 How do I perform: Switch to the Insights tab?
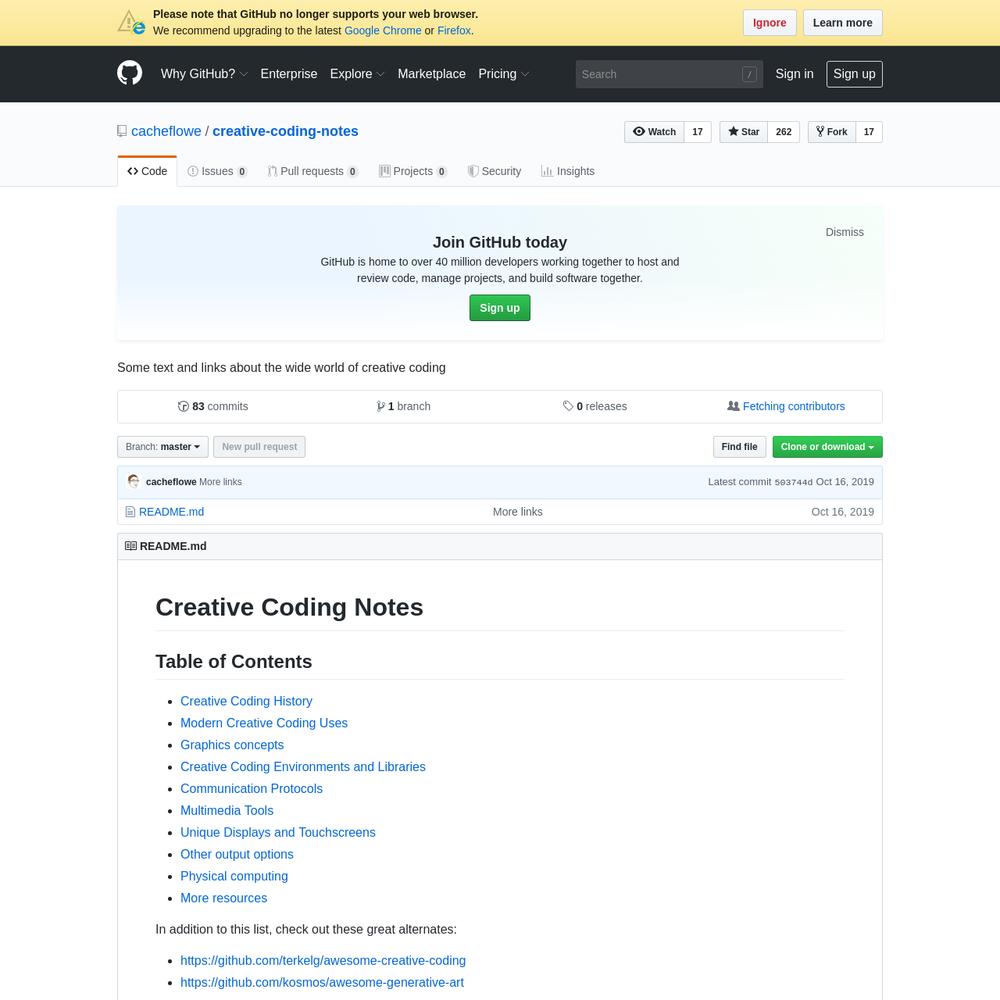click(568, 171)
